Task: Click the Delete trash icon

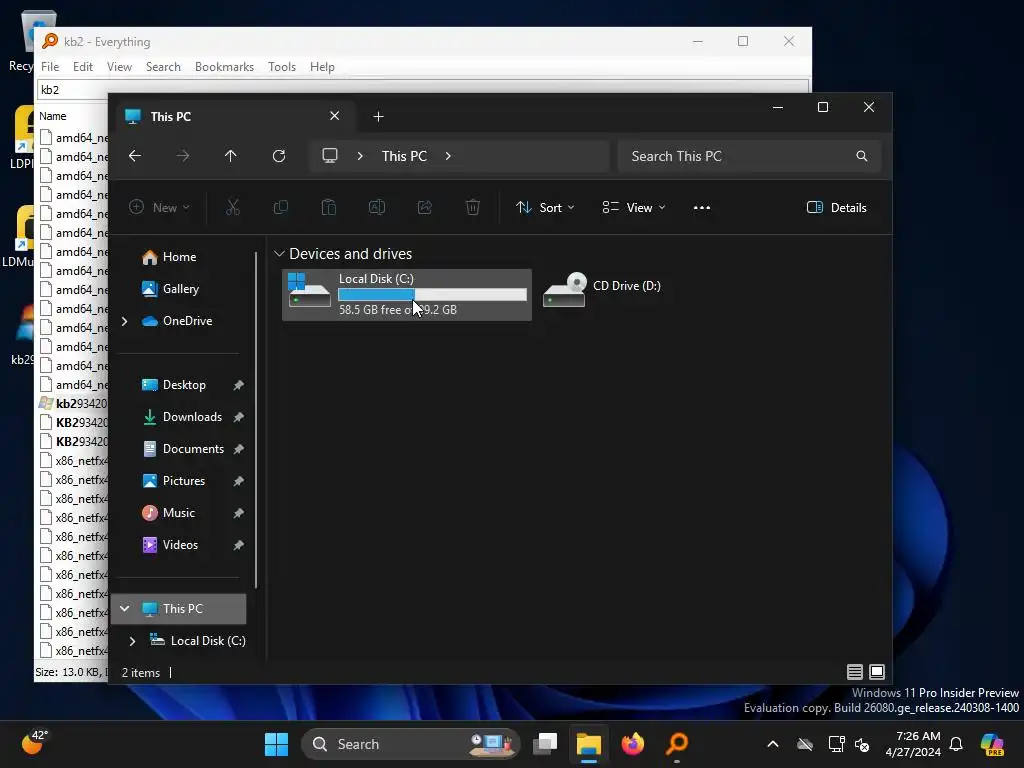Action: point(473,208)
